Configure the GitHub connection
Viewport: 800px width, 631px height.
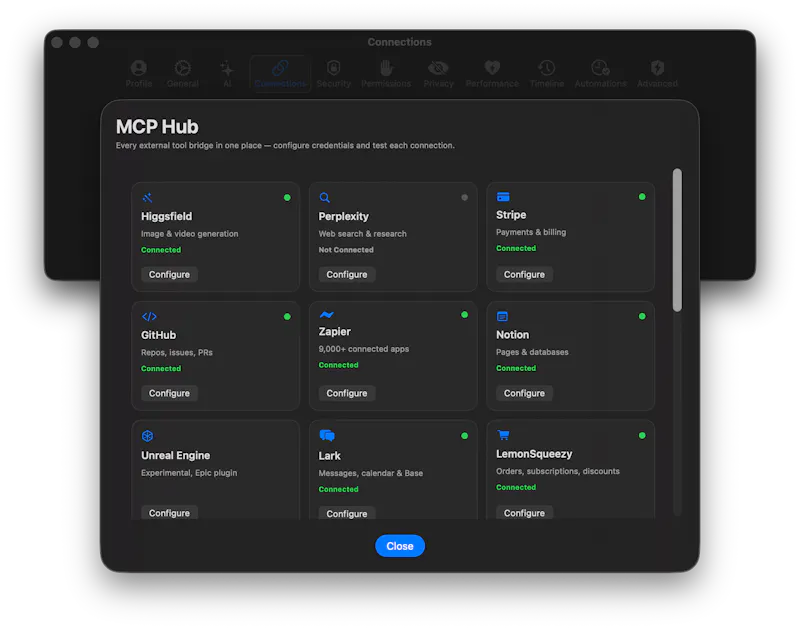pyautogui.click(x=169, y=393)
